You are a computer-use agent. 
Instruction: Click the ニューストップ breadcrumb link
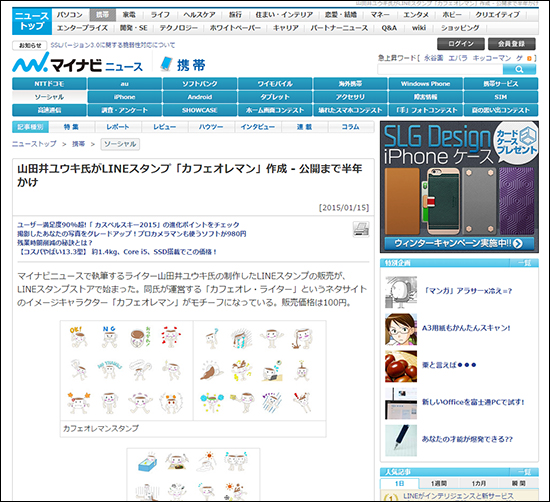click(x=34, y=144)
